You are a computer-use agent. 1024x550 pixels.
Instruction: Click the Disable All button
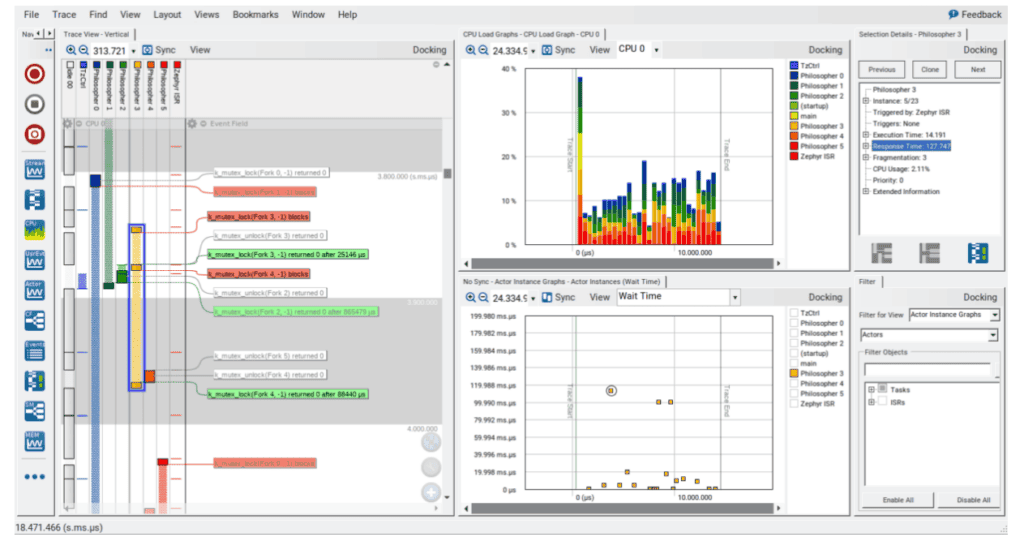click(973, 500)
